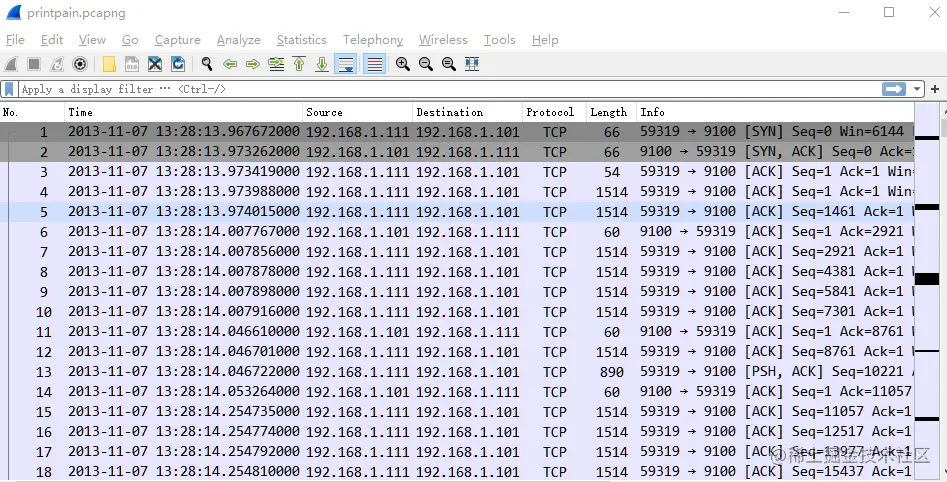Select packet 10 with Seq=7301
947x482 pixels.
(457, 312)
